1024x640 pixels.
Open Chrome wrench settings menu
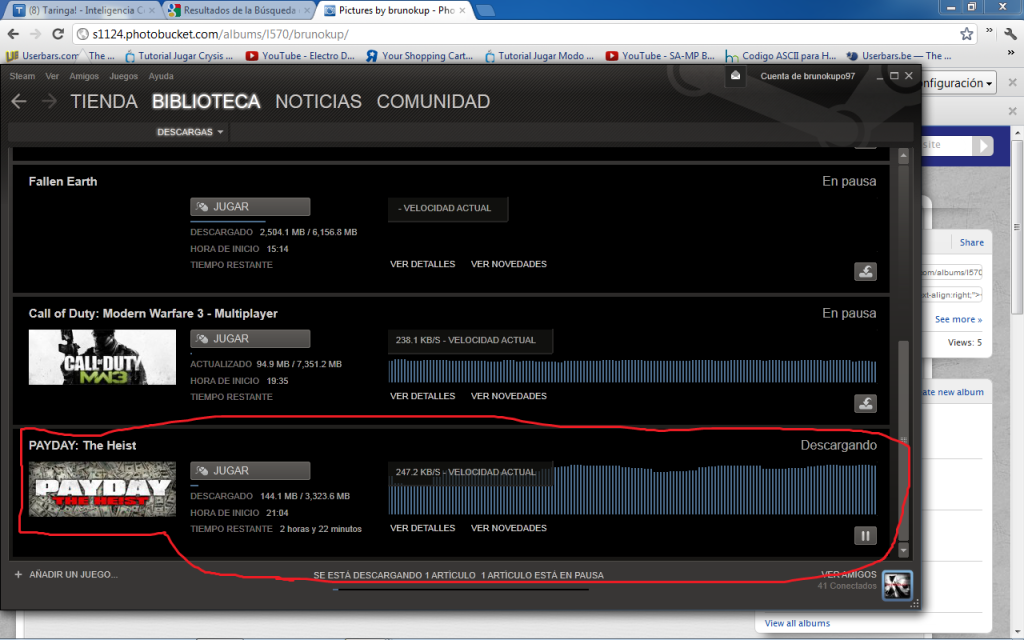click(1010, 34)
